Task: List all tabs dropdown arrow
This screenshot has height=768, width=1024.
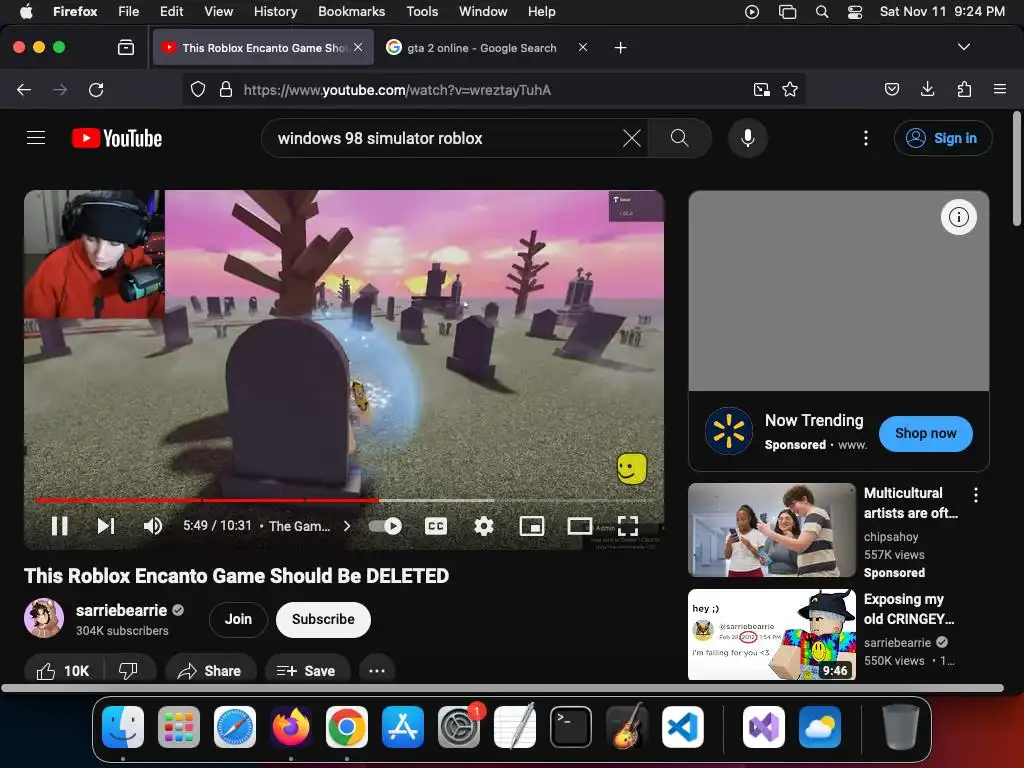Action: pyautogui.click(x=963, y=47)
